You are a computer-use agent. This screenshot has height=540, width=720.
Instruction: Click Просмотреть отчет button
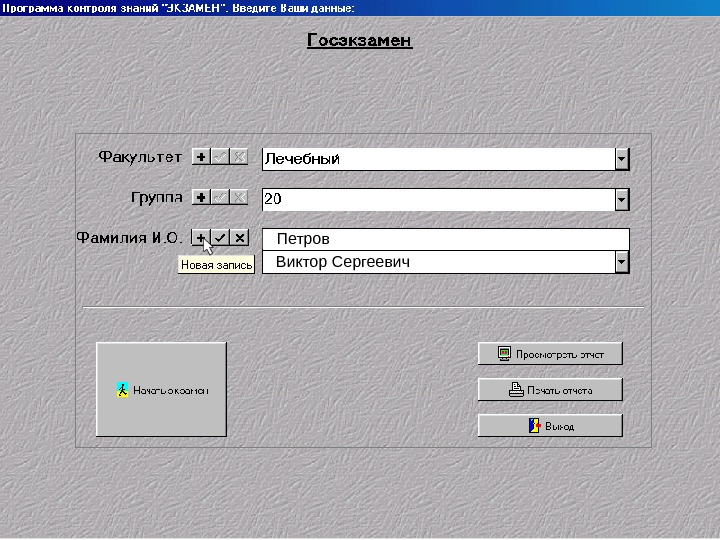pos(550,354)
